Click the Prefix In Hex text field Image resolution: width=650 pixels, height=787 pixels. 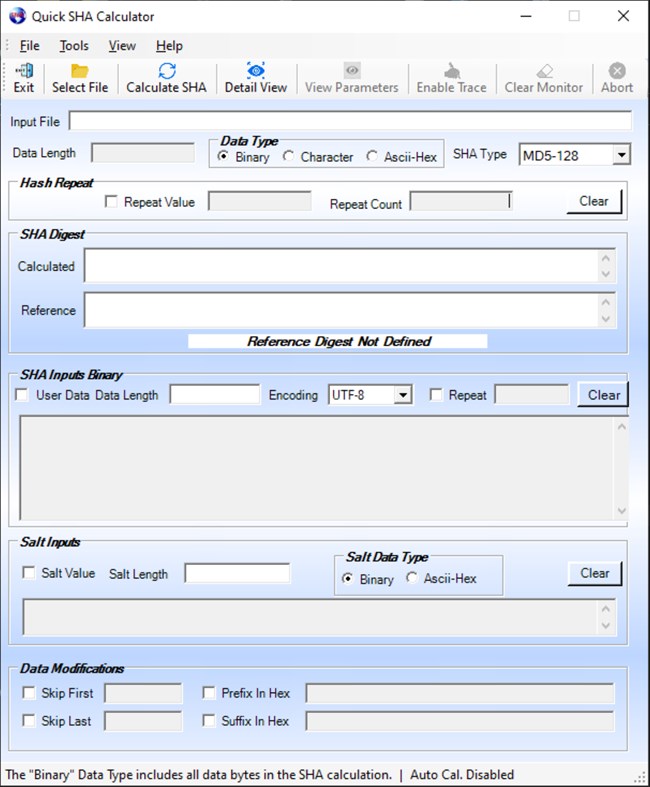(460, 693)
